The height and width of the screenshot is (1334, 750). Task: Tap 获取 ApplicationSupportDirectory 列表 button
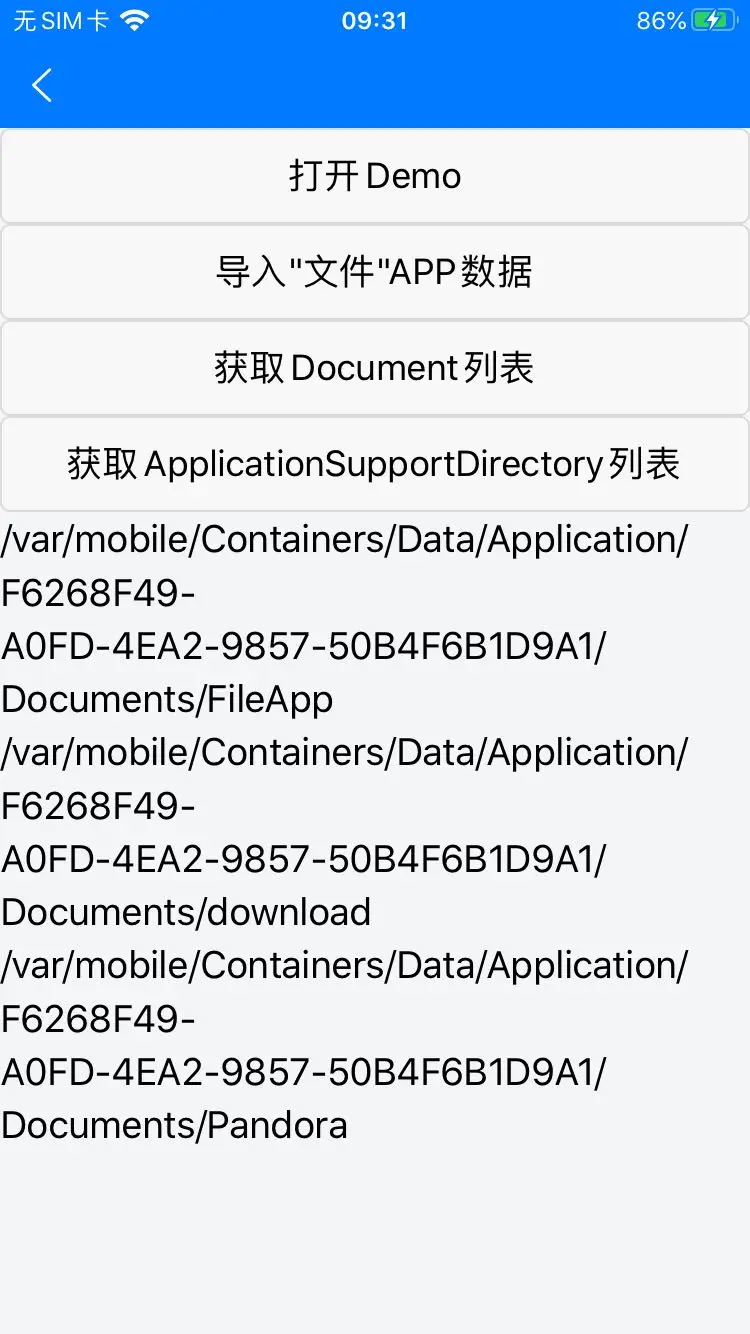pos(374,464)
